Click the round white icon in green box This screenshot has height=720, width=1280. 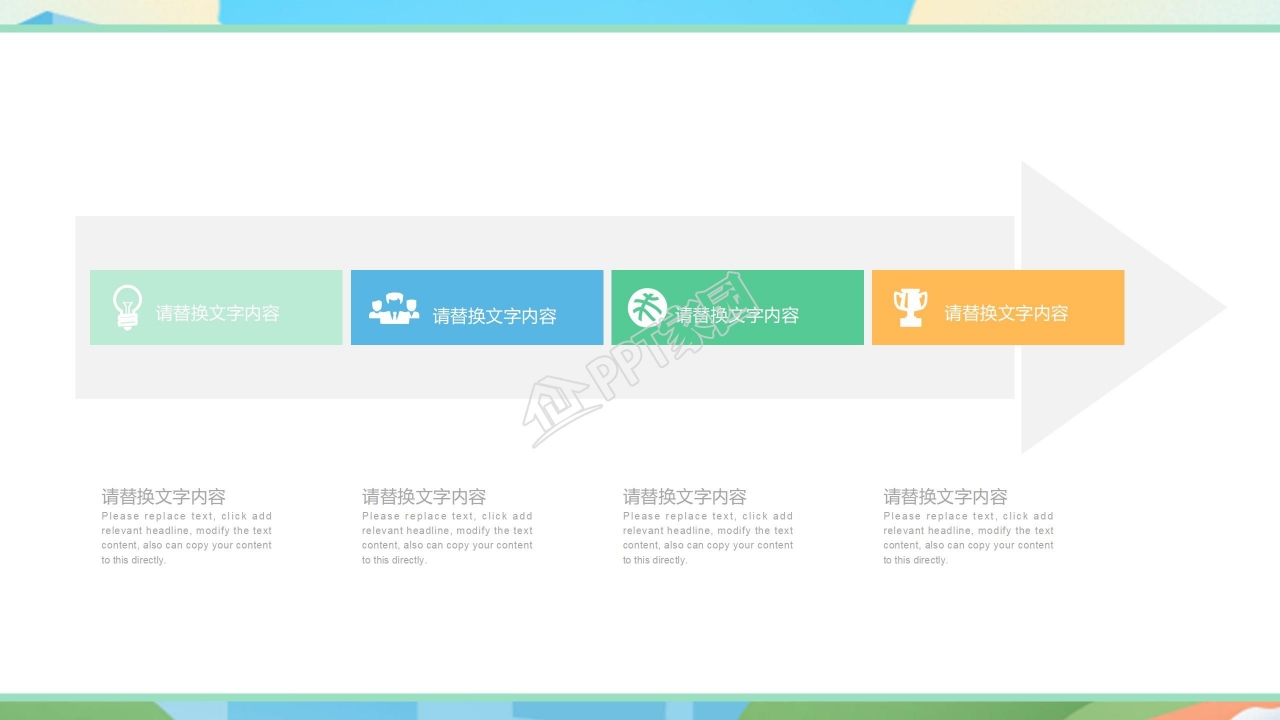tap(647, 307)
